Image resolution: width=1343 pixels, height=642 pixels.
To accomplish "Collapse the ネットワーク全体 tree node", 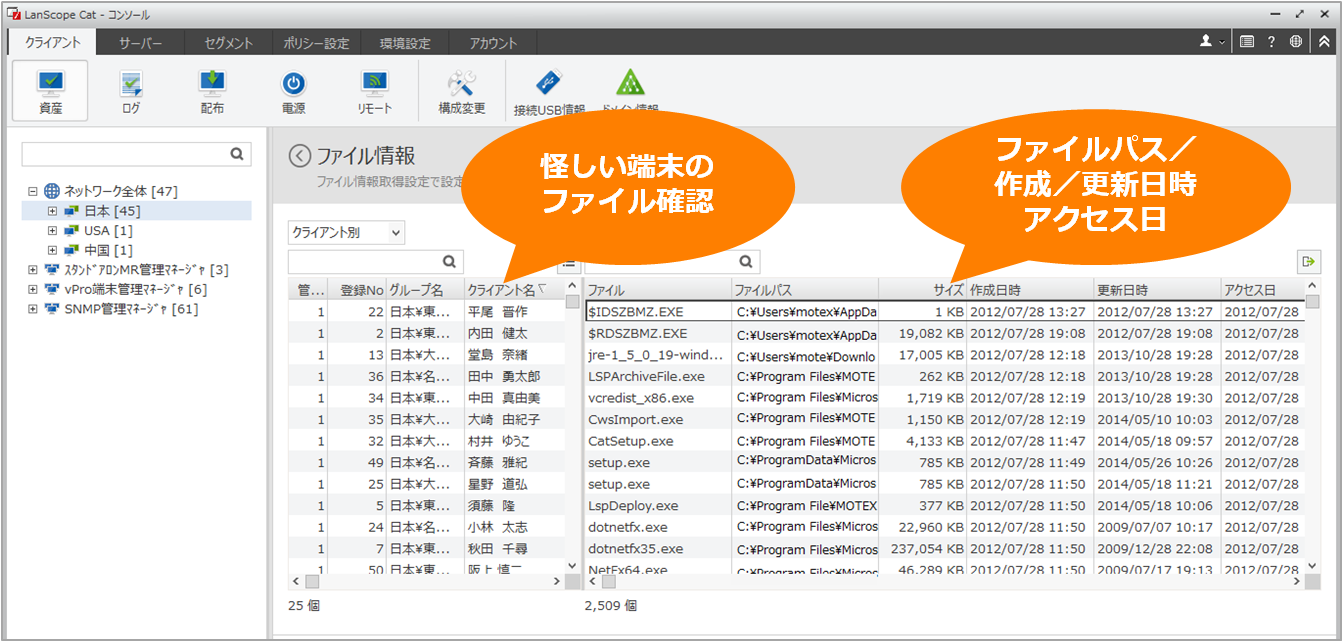I will point(33,191).
